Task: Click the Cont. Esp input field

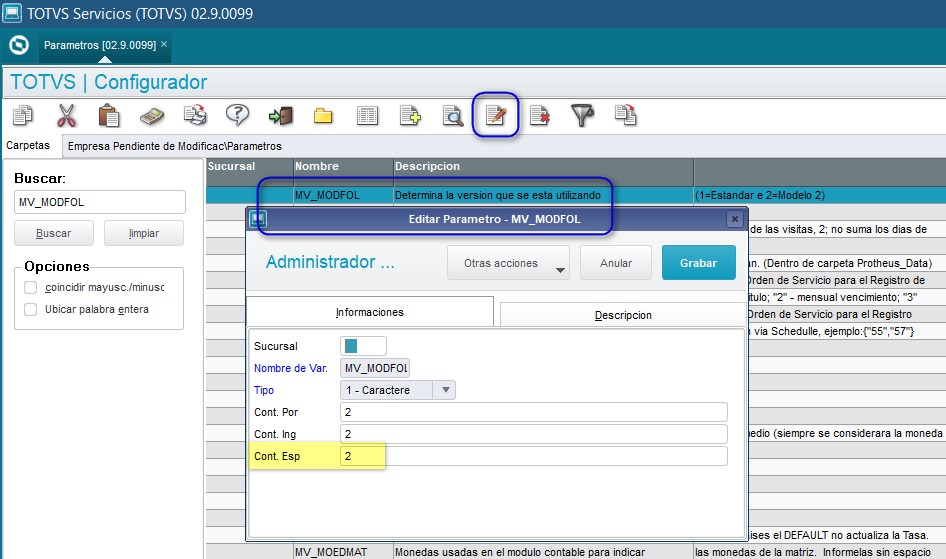Action: pos(534,456)
